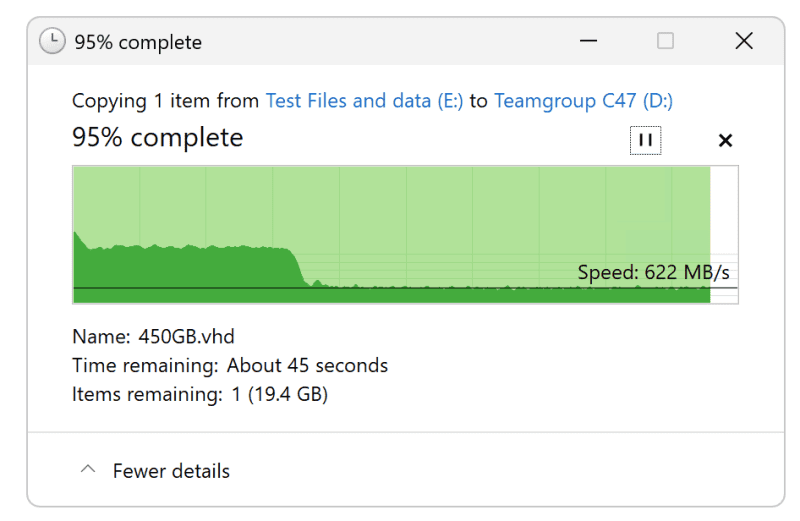This screenshot has width=800, height=521.
Task: Click the maximize button in the title bar
Action: [x=665, y=41]
